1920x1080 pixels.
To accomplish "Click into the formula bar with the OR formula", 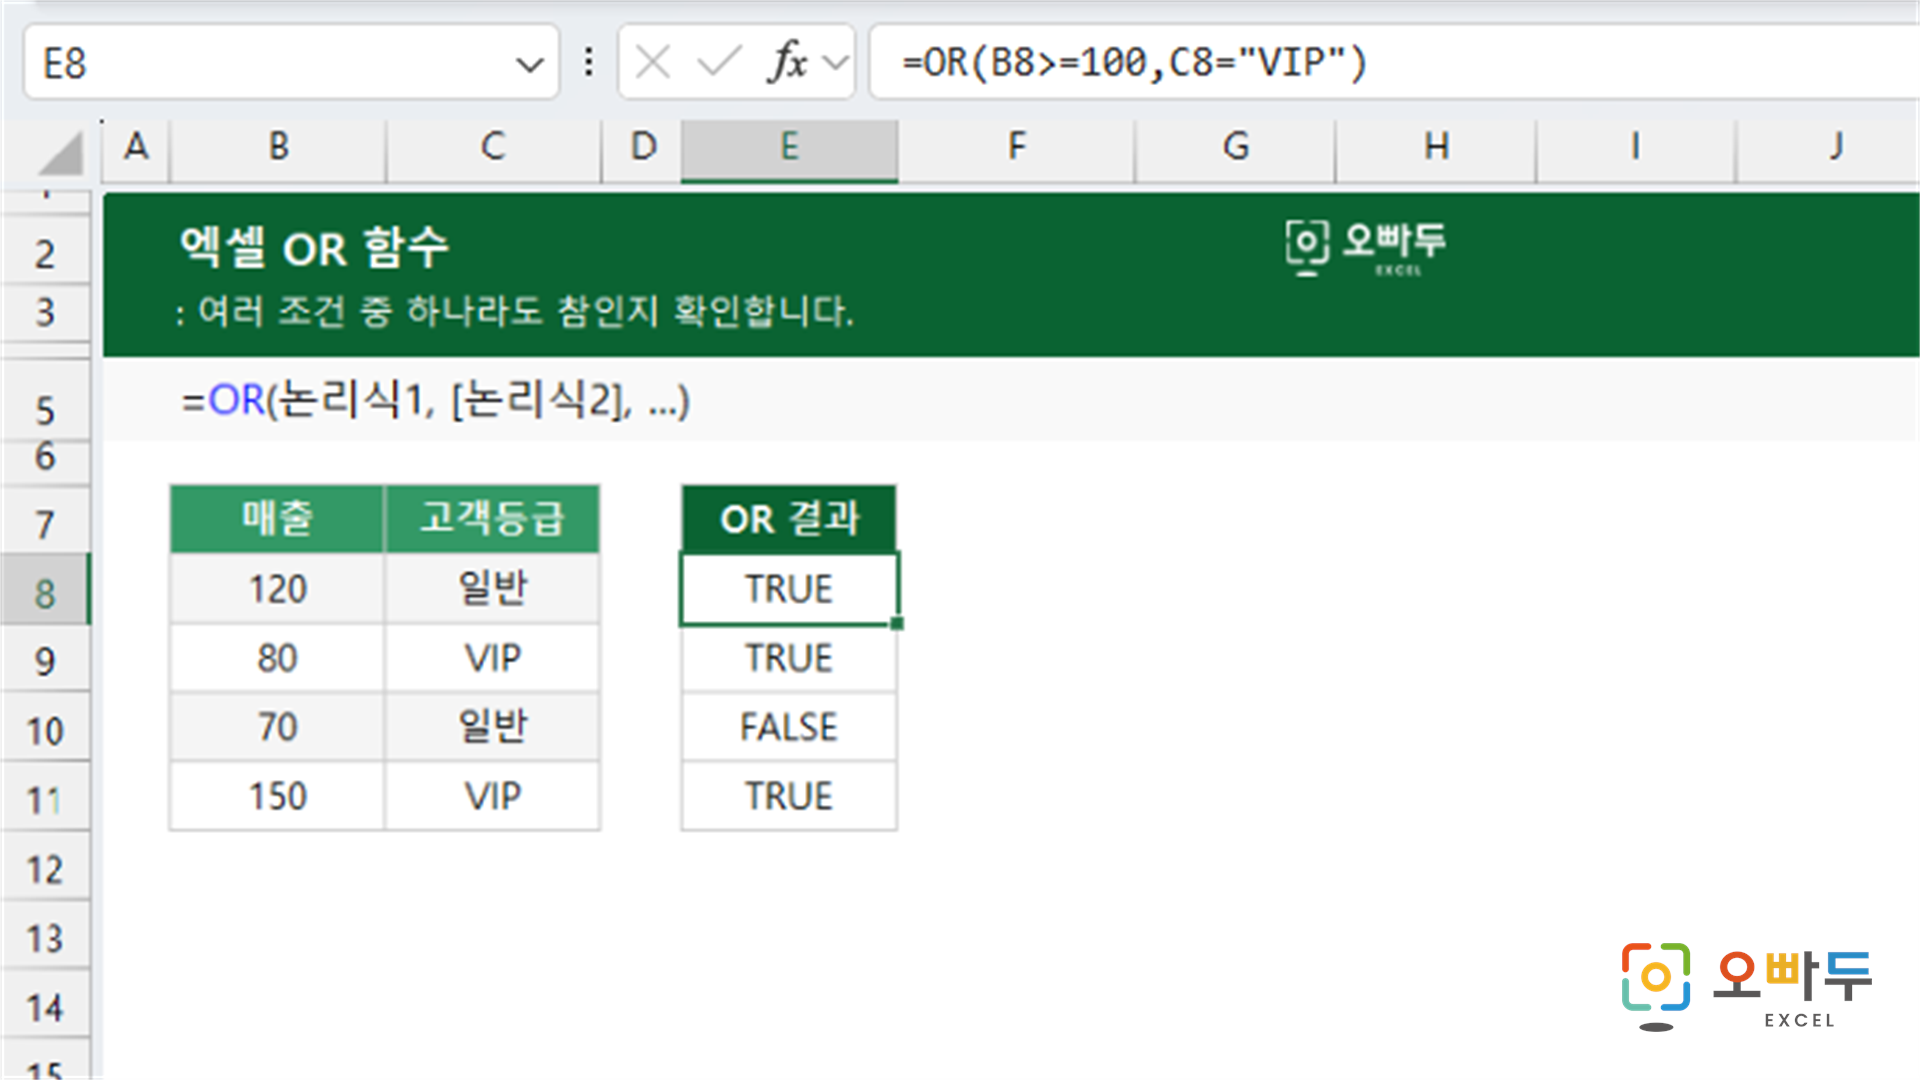I will coord(1394,63).
